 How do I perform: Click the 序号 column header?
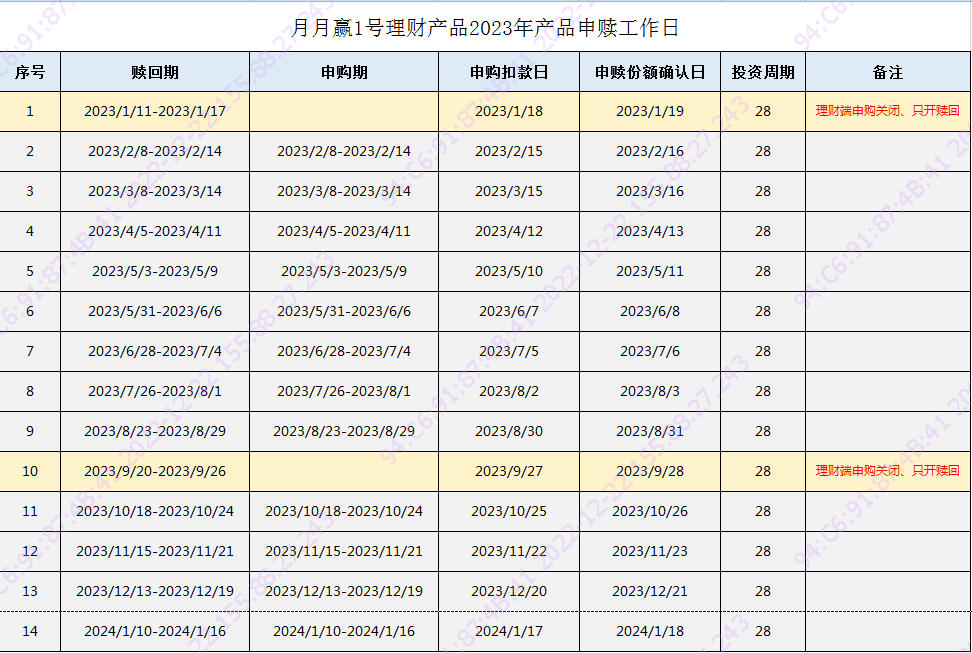point(30,72)
